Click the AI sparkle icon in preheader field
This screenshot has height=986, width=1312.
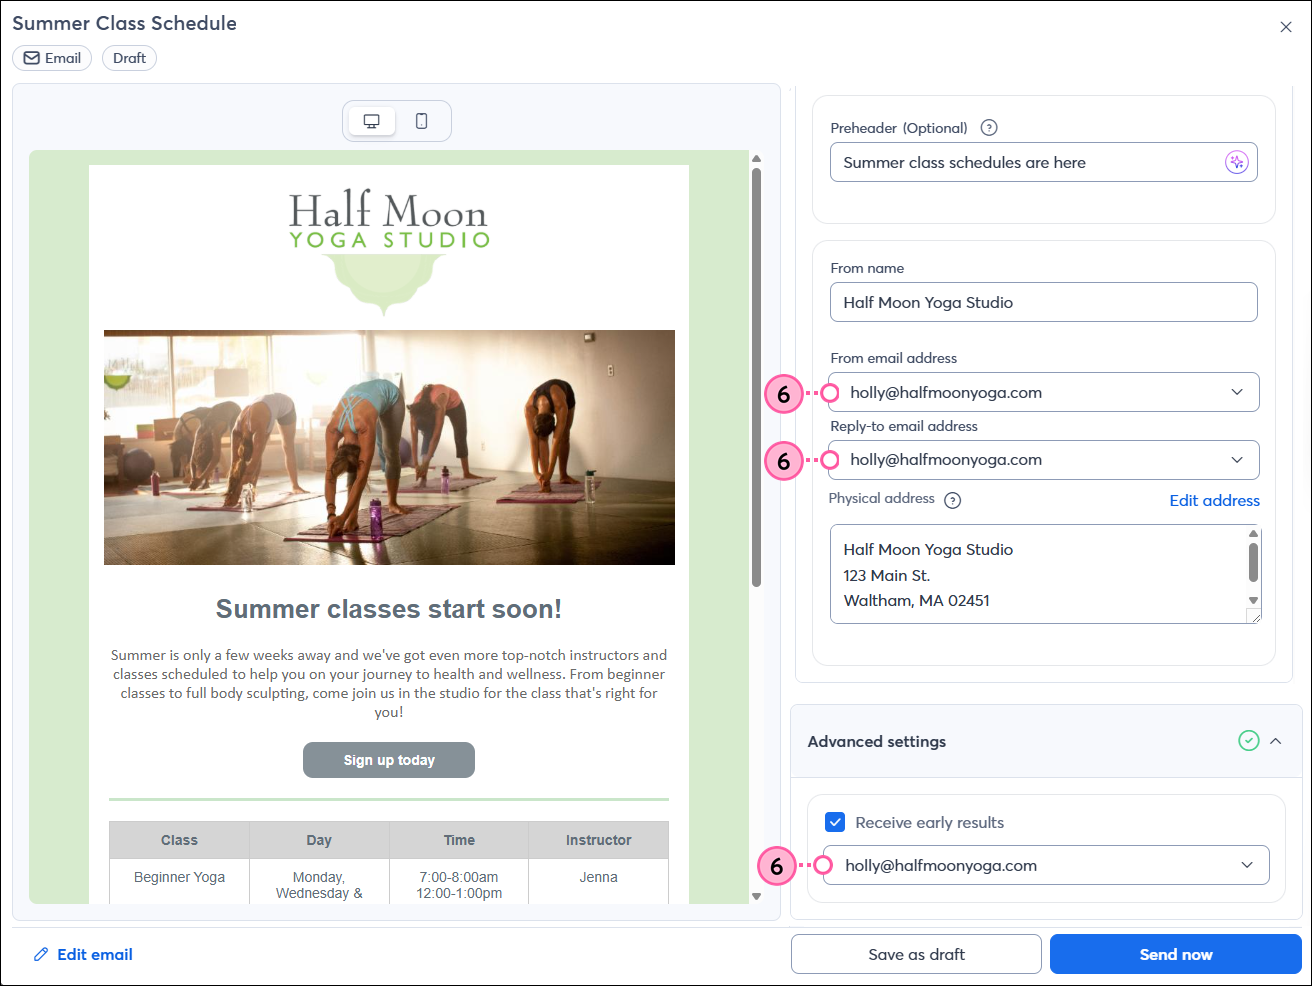tap(1237, 161)
